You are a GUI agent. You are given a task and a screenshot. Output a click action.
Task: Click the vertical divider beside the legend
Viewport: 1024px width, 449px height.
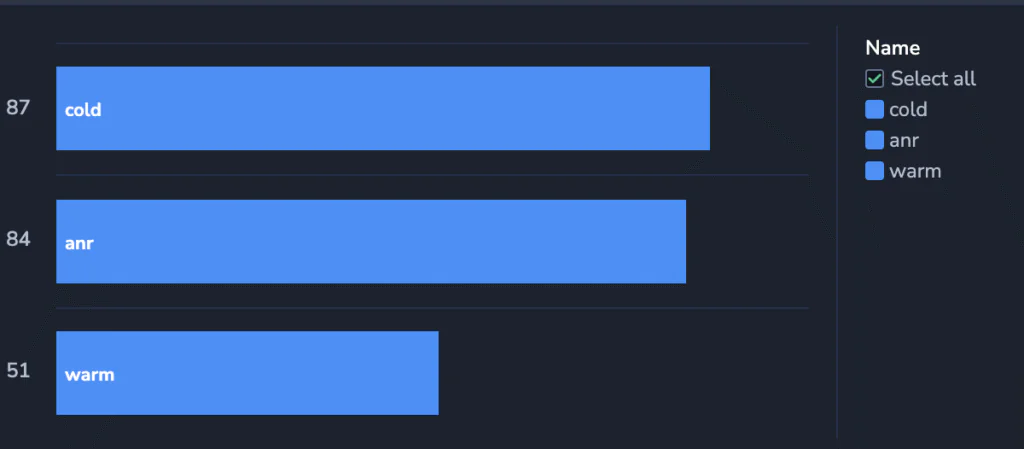[x=837, y=232]
